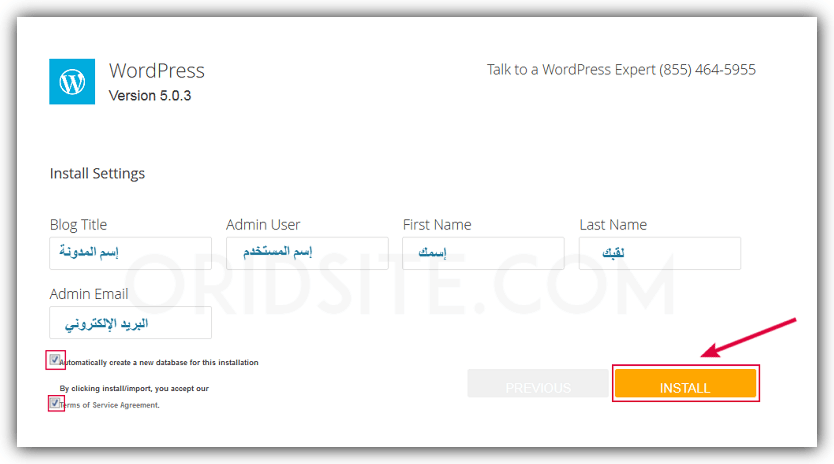This screenshot has width=834, height=464.
Task: Toggle Terms of Service Agreement checkbox
Action: [55, 403]
